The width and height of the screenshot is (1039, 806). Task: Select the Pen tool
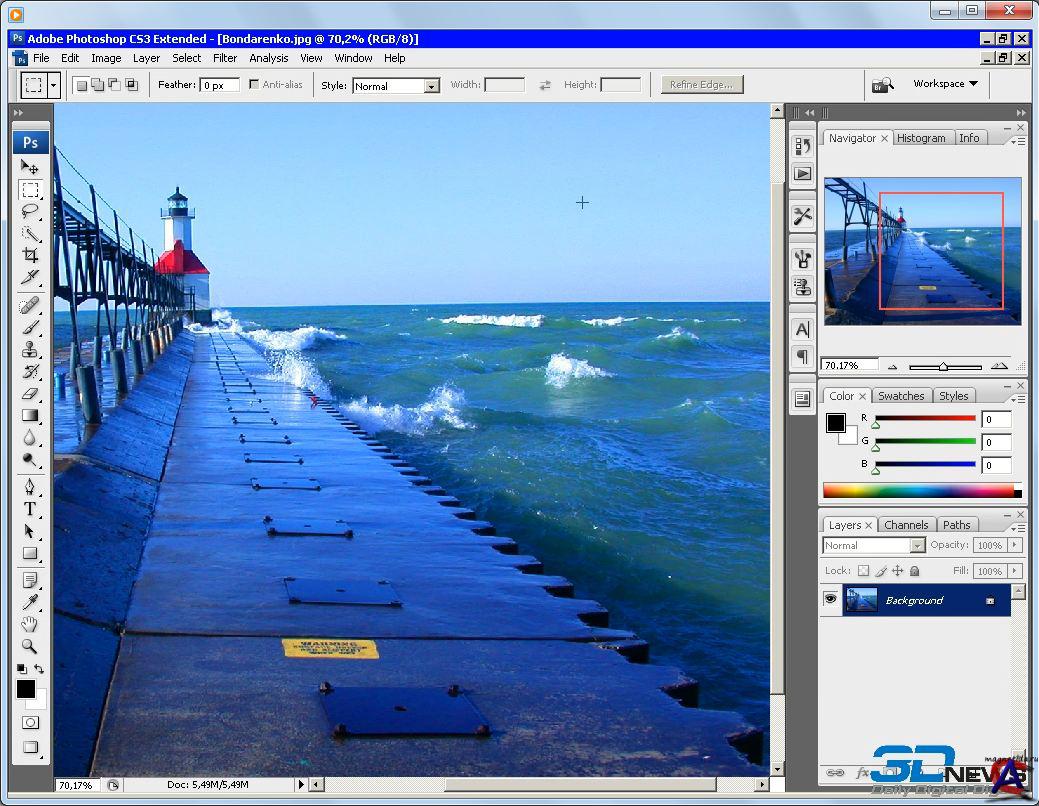(x=30, y=487)
